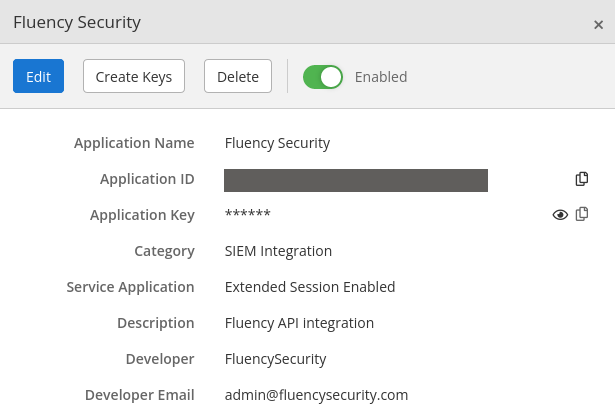Close the Fluency Security dialog
Screen dimensions: 615x415
598,25
